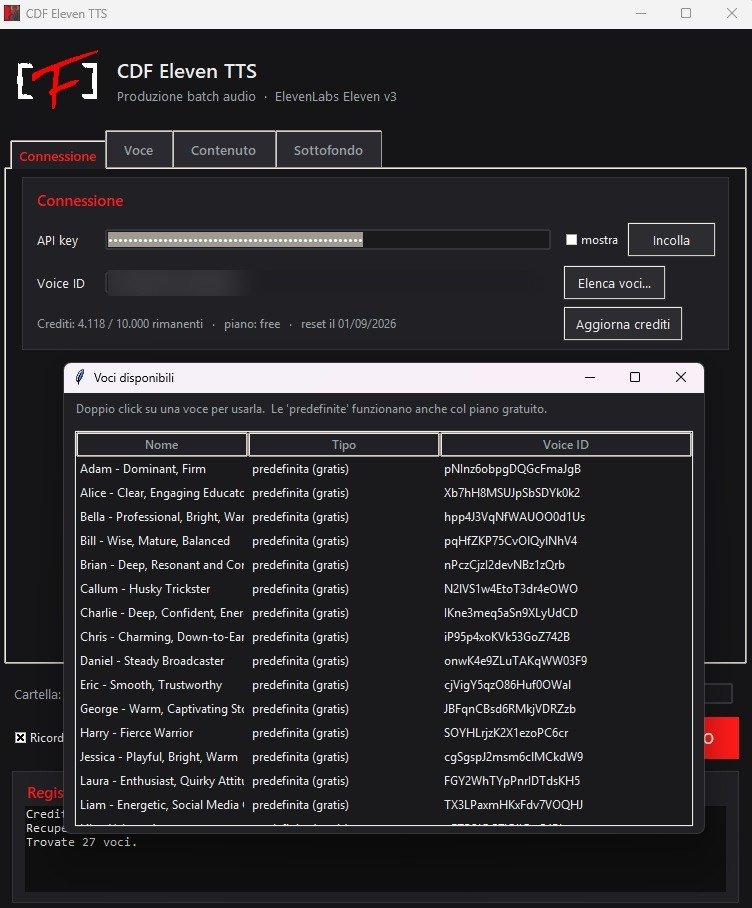The width and height of the screenshot is (752, 908).
Task: Select the Bill - Wise, Mature, Balanced voice
Action: [x=384, y=541]
